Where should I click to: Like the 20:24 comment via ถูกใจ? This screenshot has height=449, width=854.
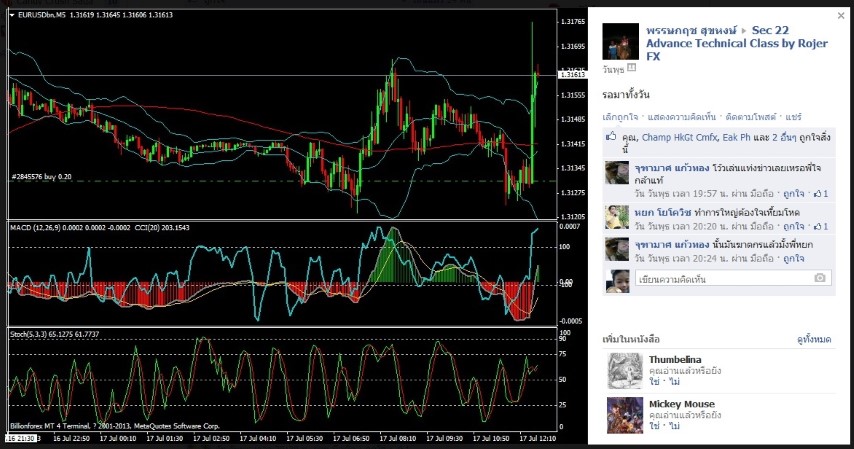794,258
